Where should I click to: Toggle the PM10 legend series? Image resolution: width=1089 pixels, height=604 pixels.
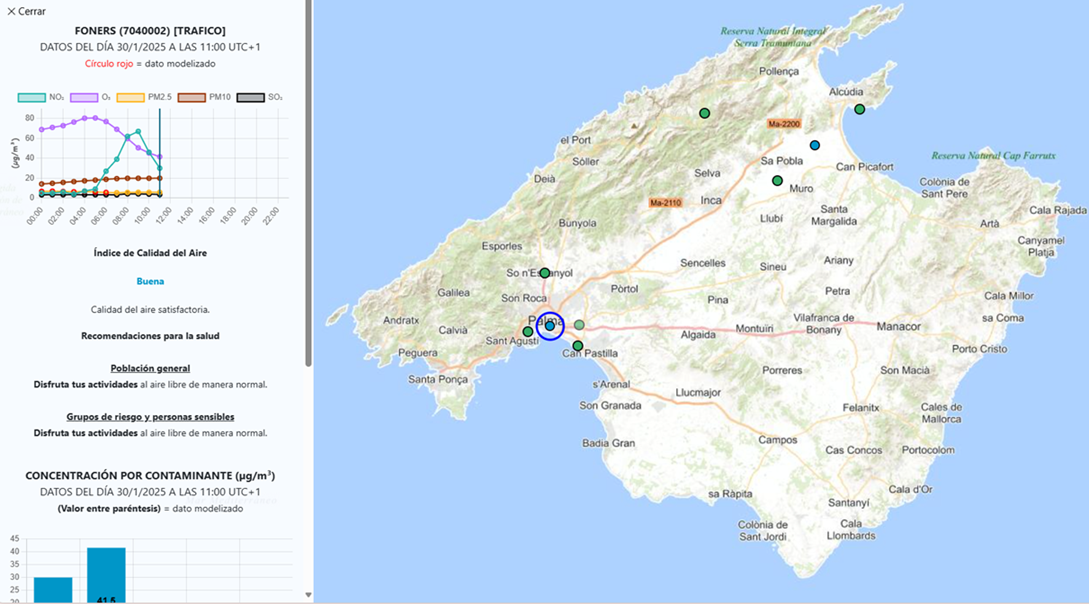205,97
